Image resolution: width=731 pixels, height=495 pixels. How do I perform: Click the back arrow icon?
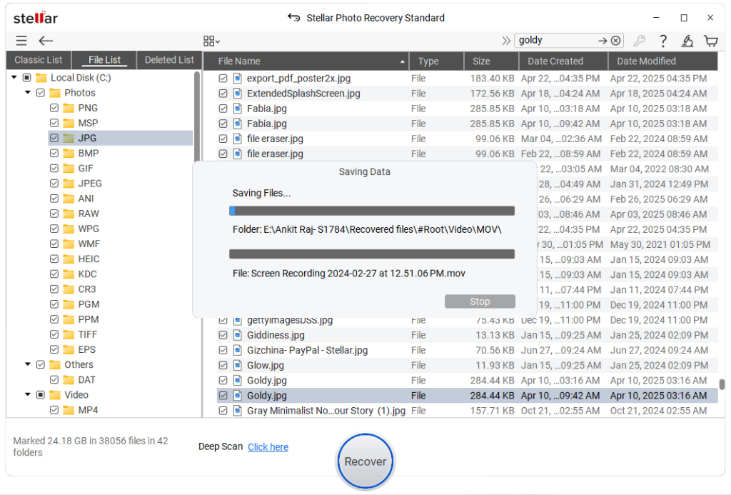pos(46,41)
